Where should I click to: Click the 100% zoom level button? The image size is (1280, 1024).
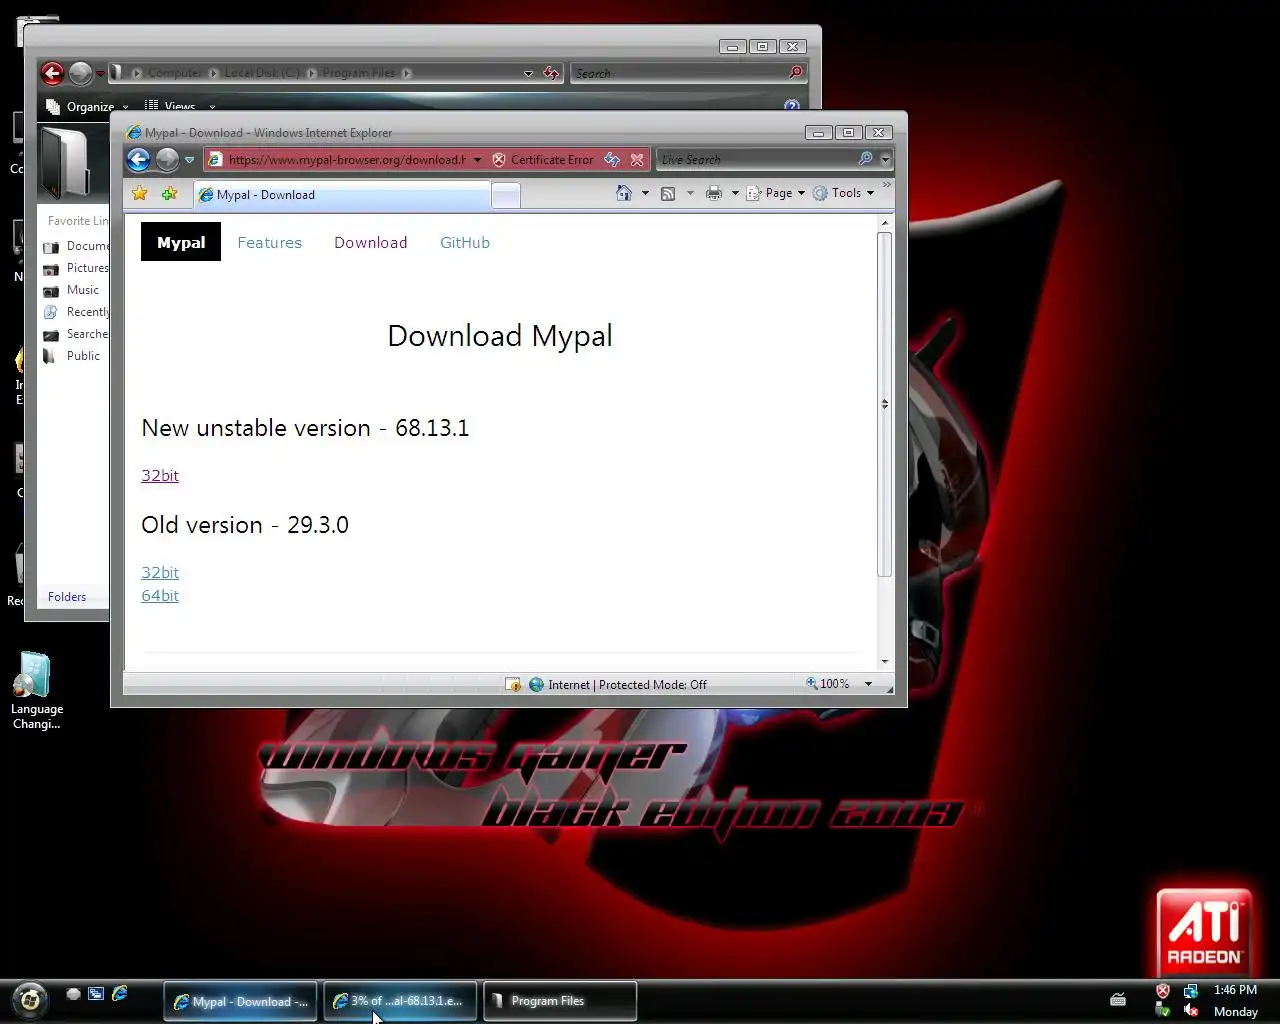(828, 684)
